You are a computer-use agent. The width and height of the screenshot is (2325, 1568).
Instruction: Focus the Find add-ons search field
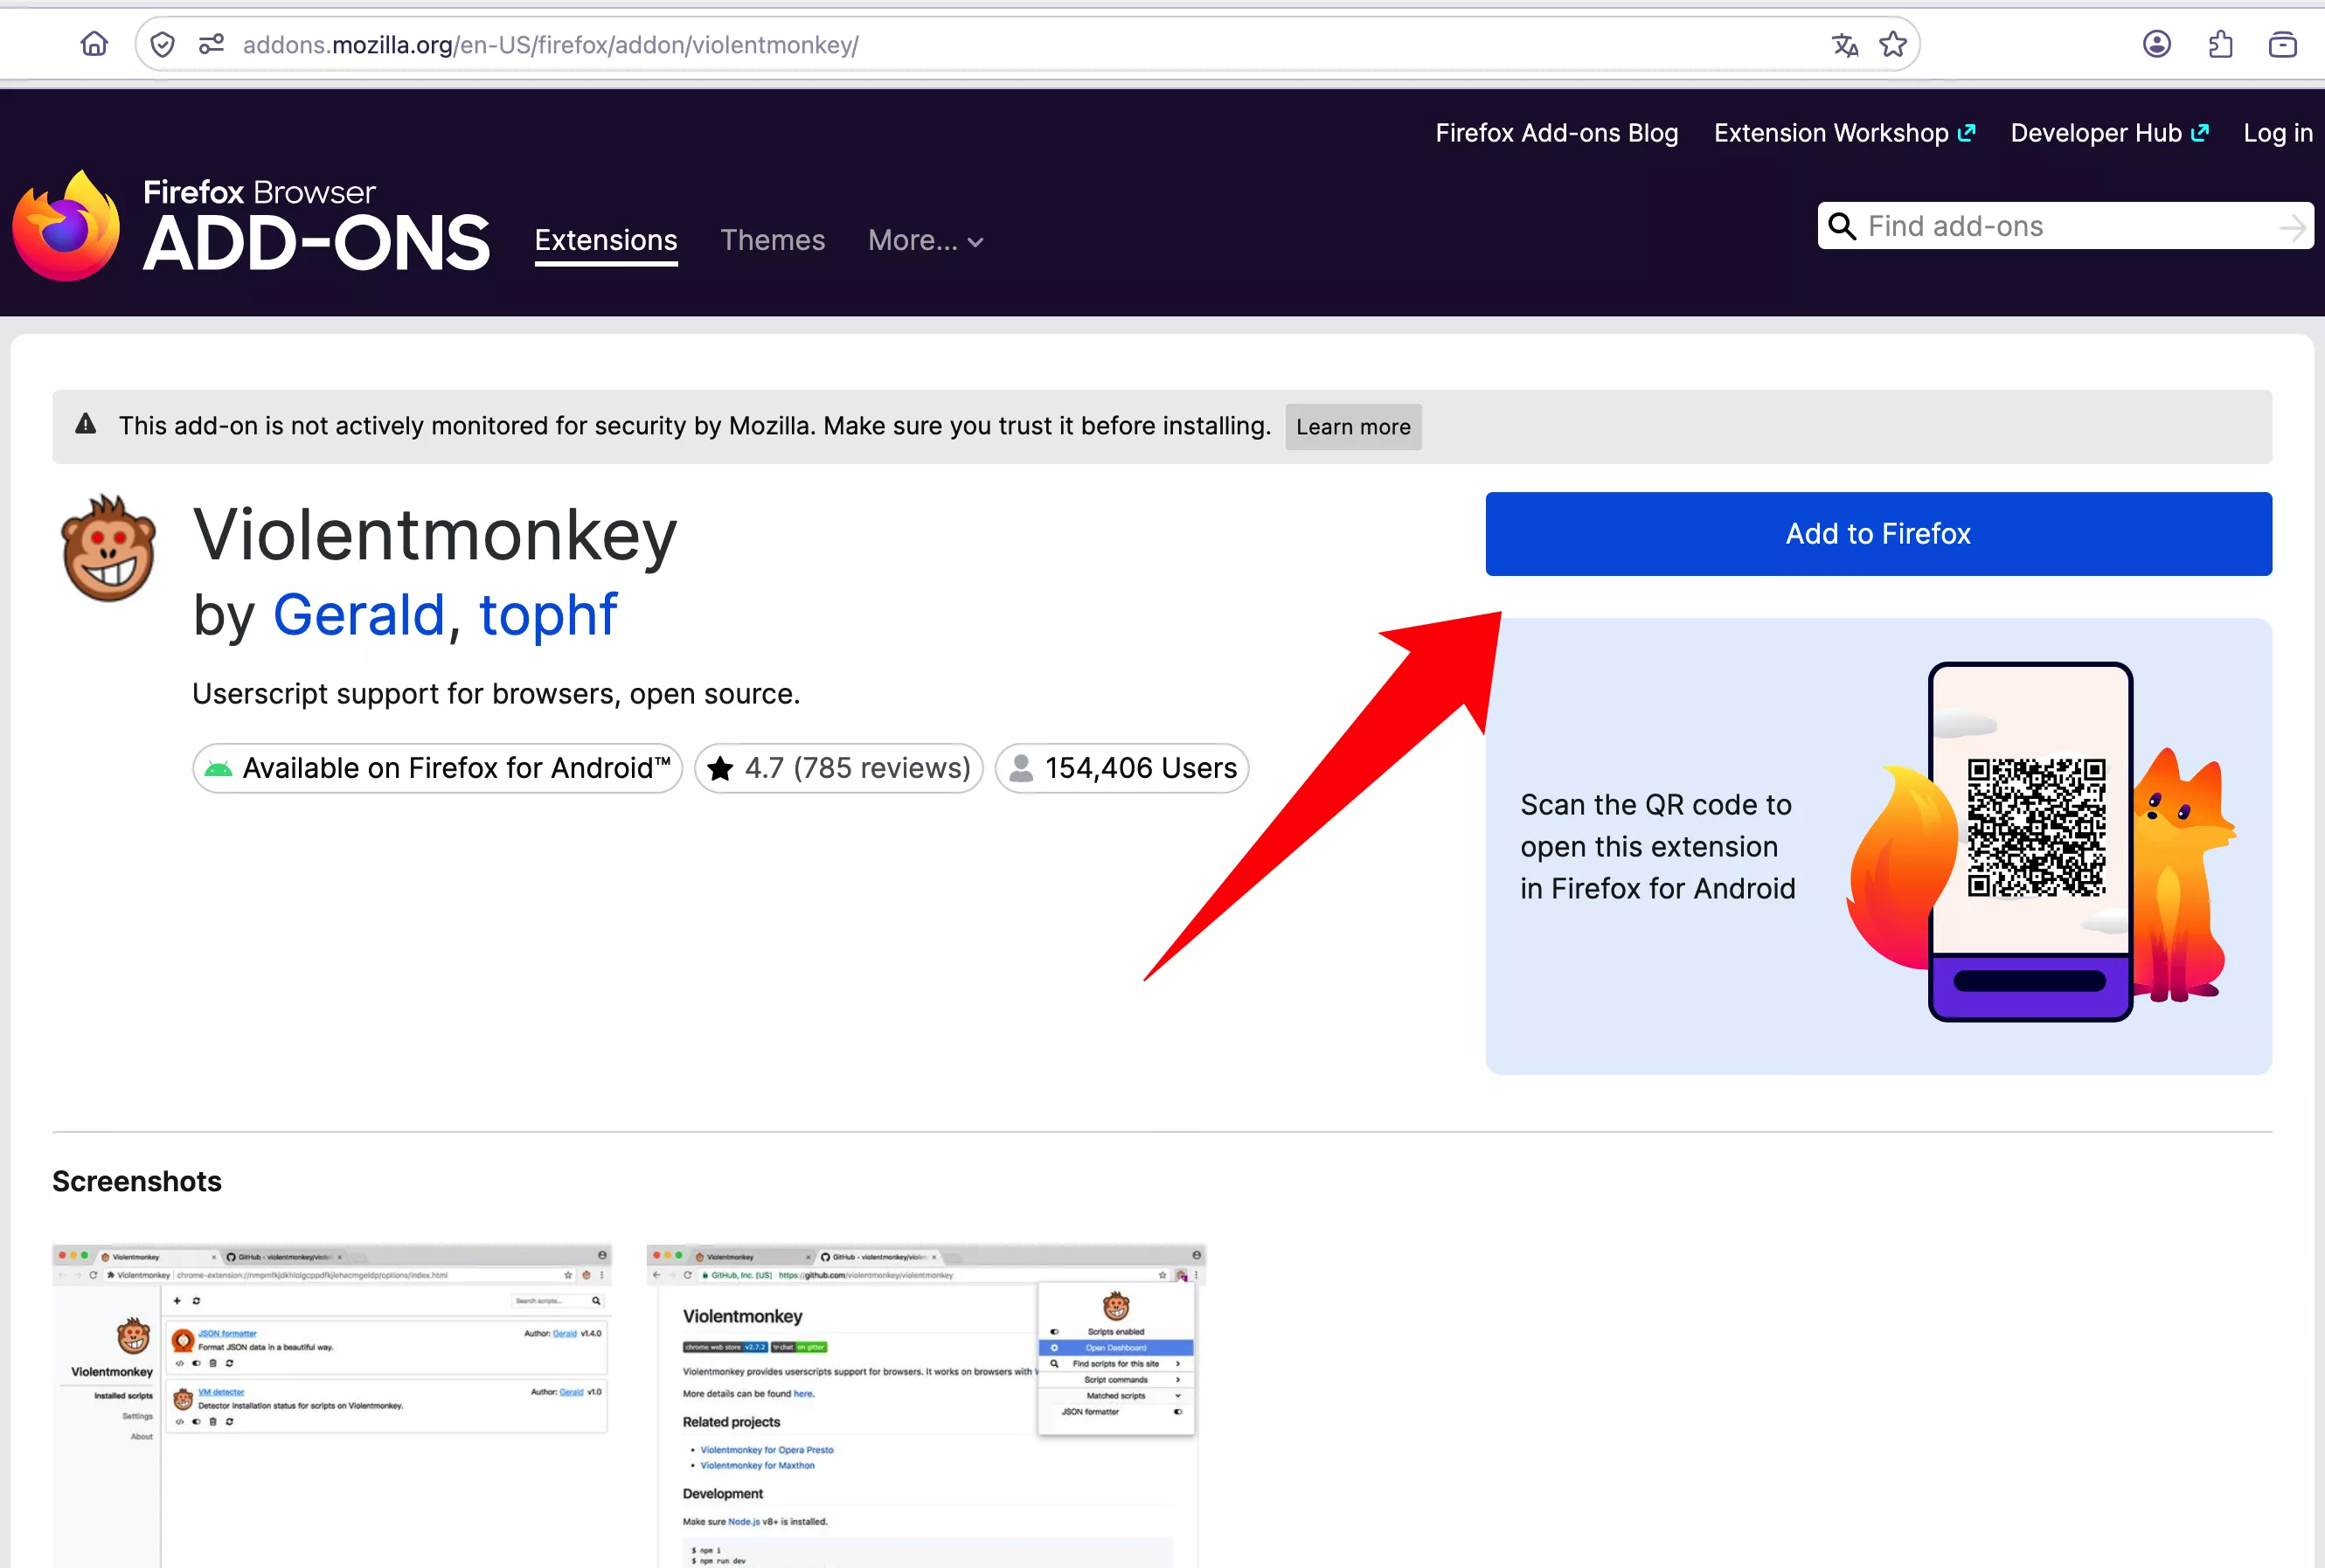(x=2066, y=227)
